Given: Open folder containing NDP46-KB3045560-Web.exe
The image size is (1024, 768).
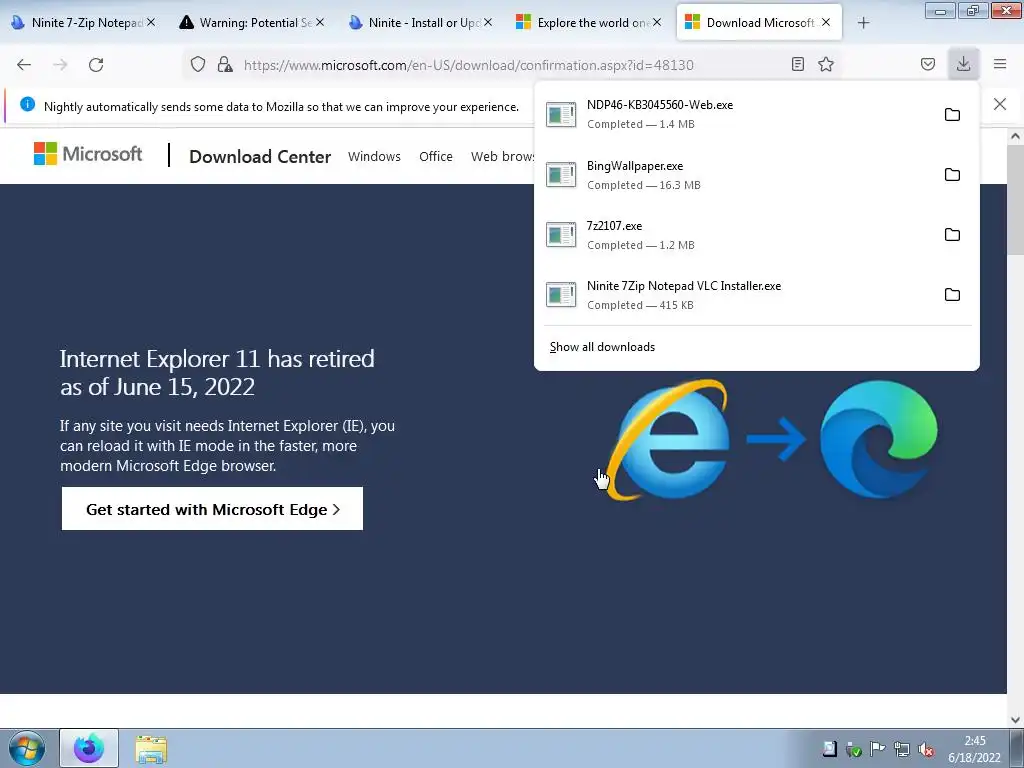Looking at the screenshot, I should pyautogui.click(x=952, y=114).
